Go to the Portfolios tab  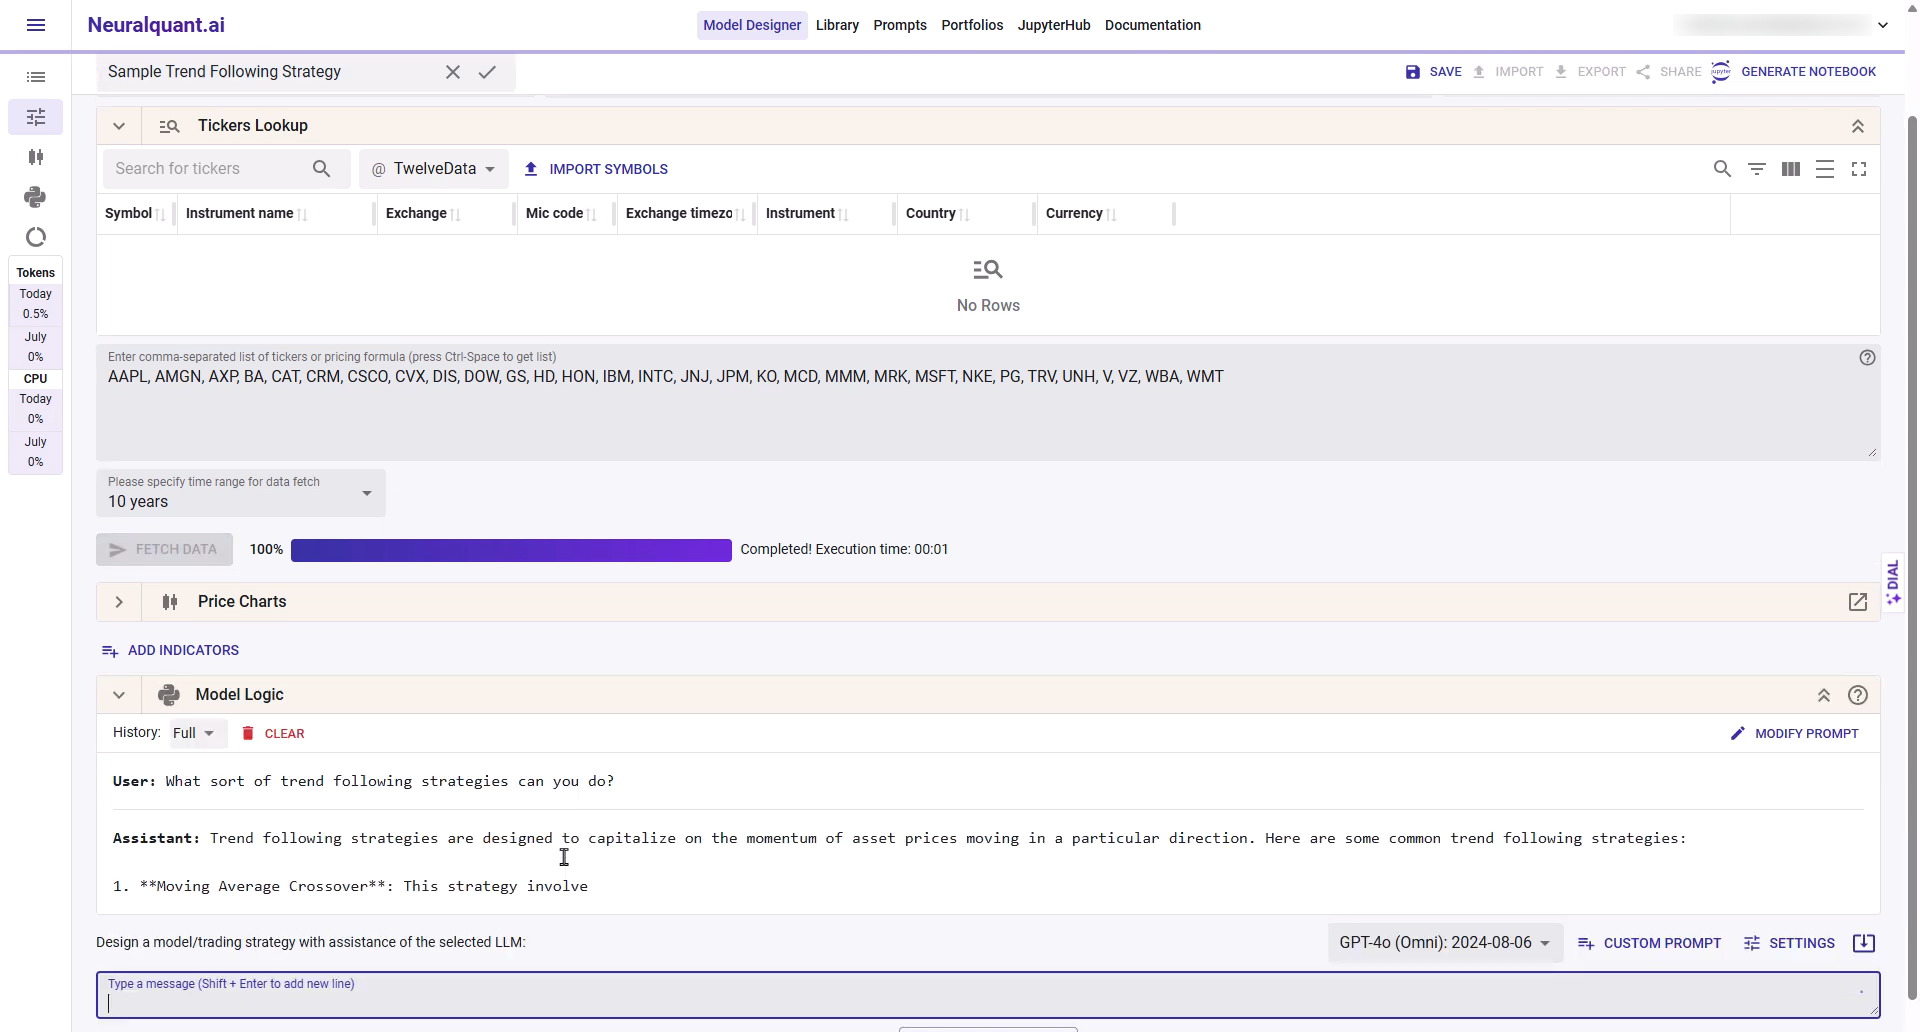click(x=971, y=25)
